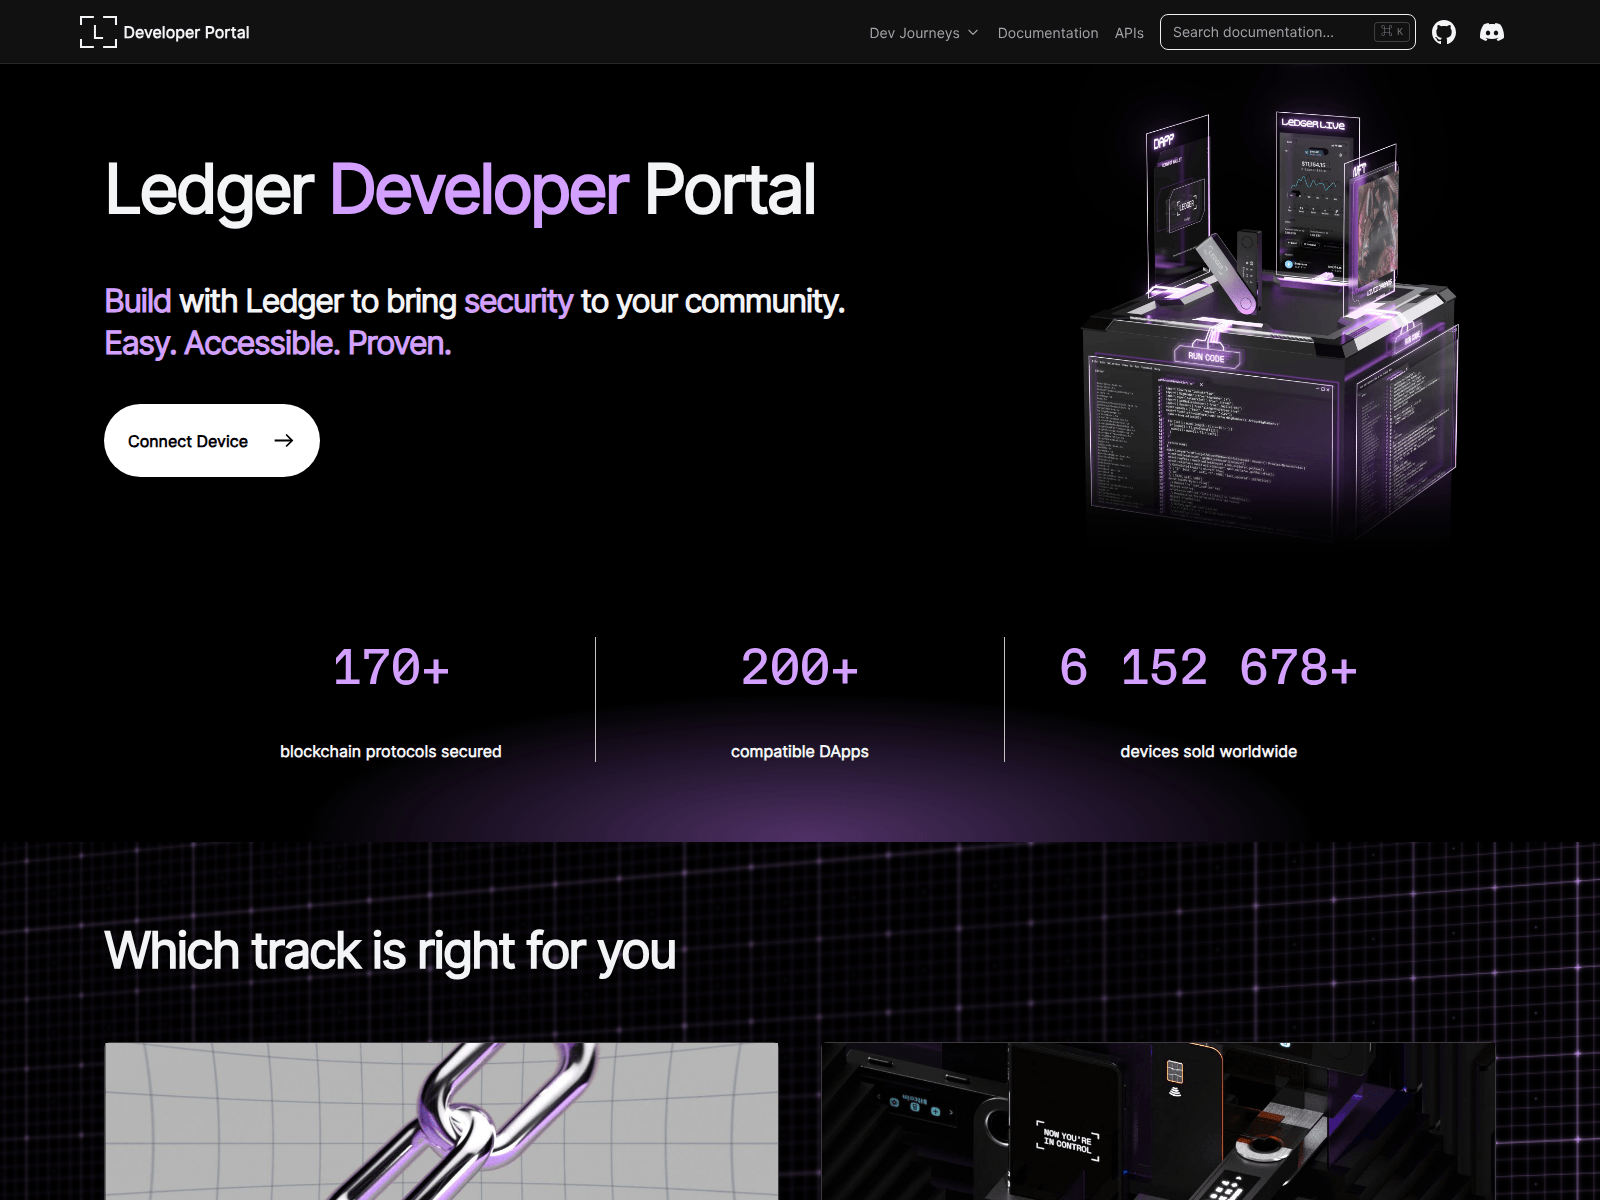Image resolution: width=1600 pixels, height=1200 pixels.
Task: Click the '6 152 678+' statistic
Action: coord(1208,668)
